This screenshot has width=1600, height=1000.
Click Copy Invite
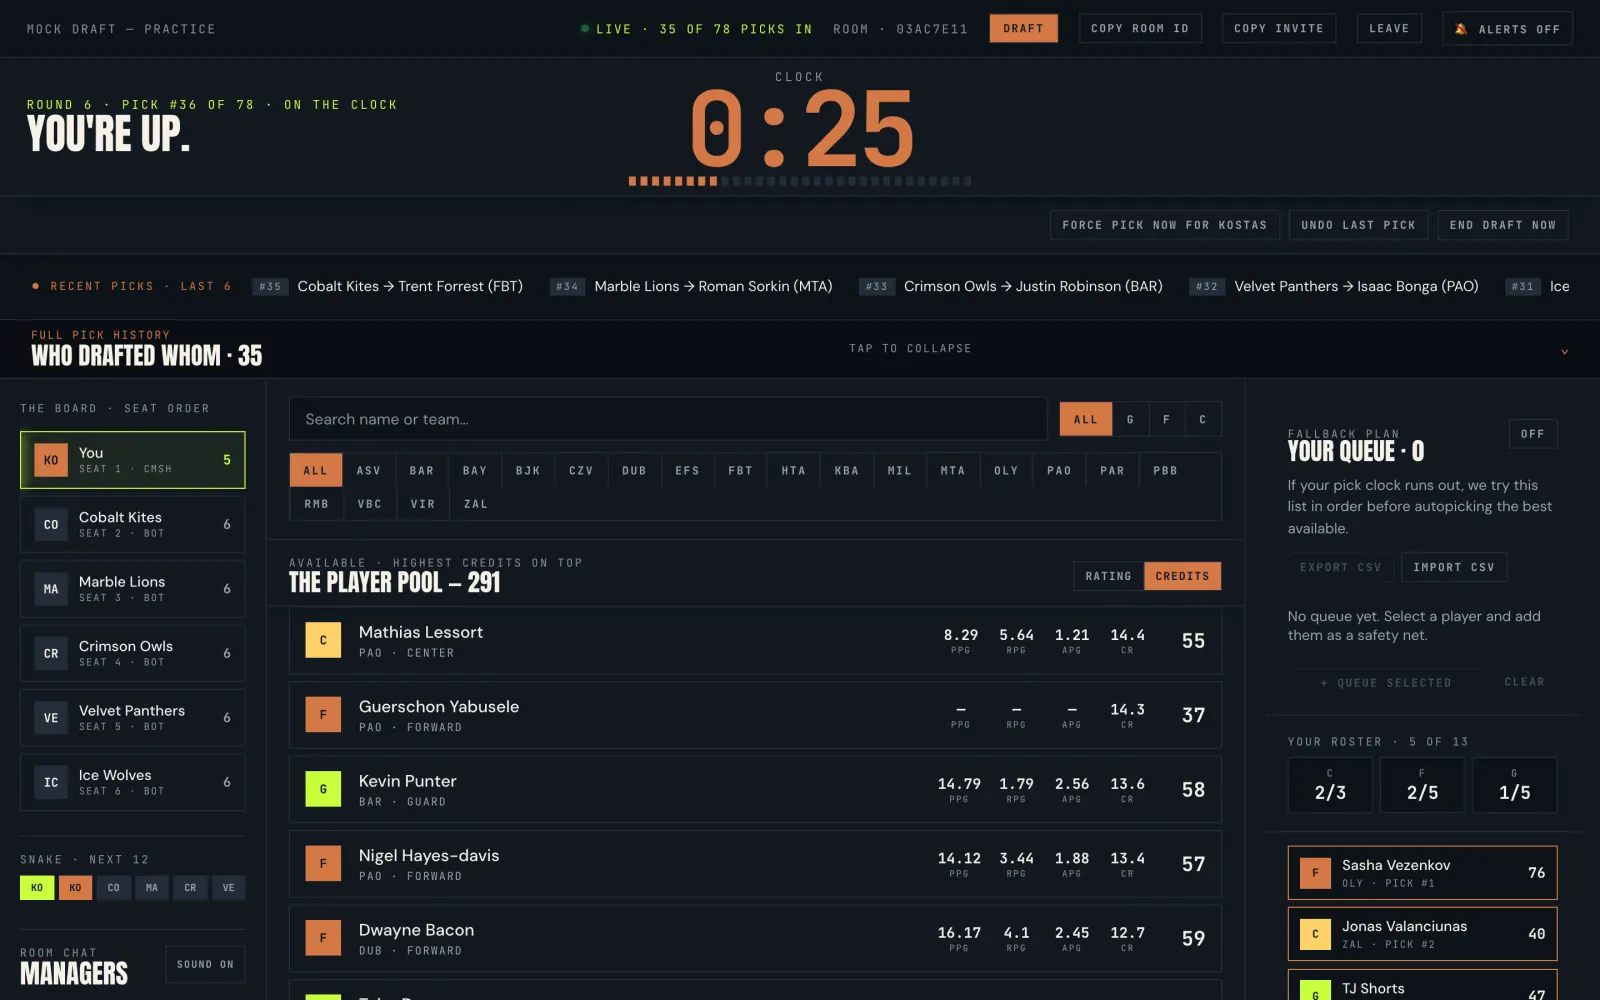pos(1279,28)
